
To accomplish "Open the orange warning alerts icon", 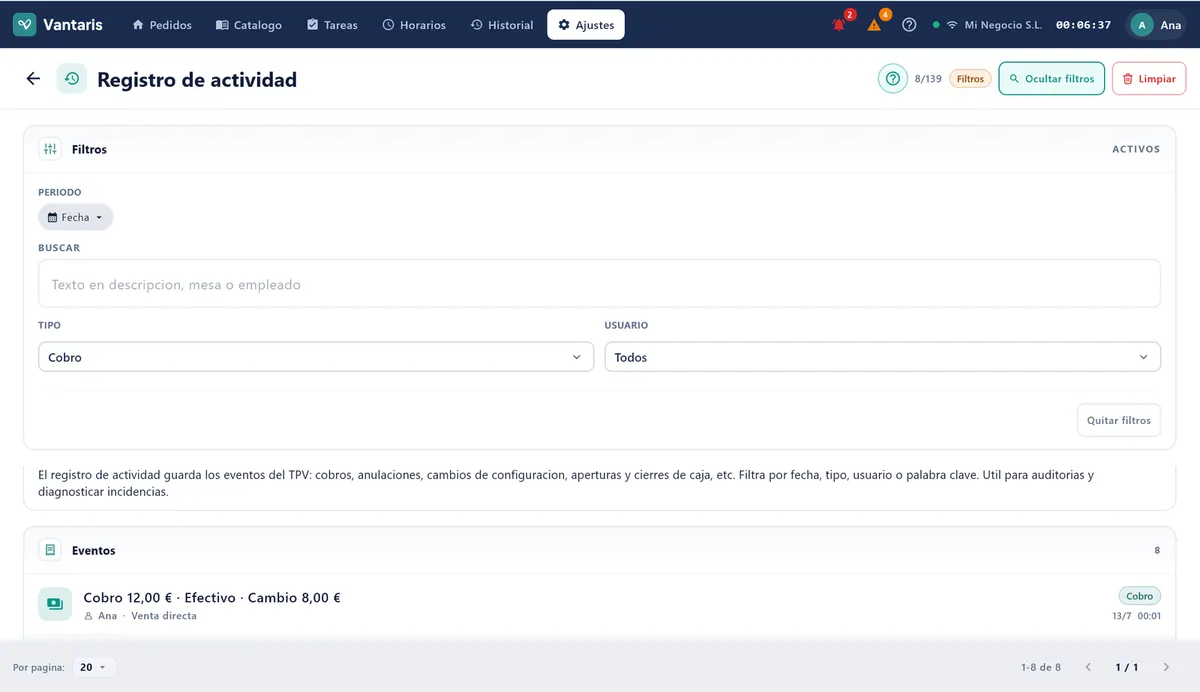I will 874,25.
